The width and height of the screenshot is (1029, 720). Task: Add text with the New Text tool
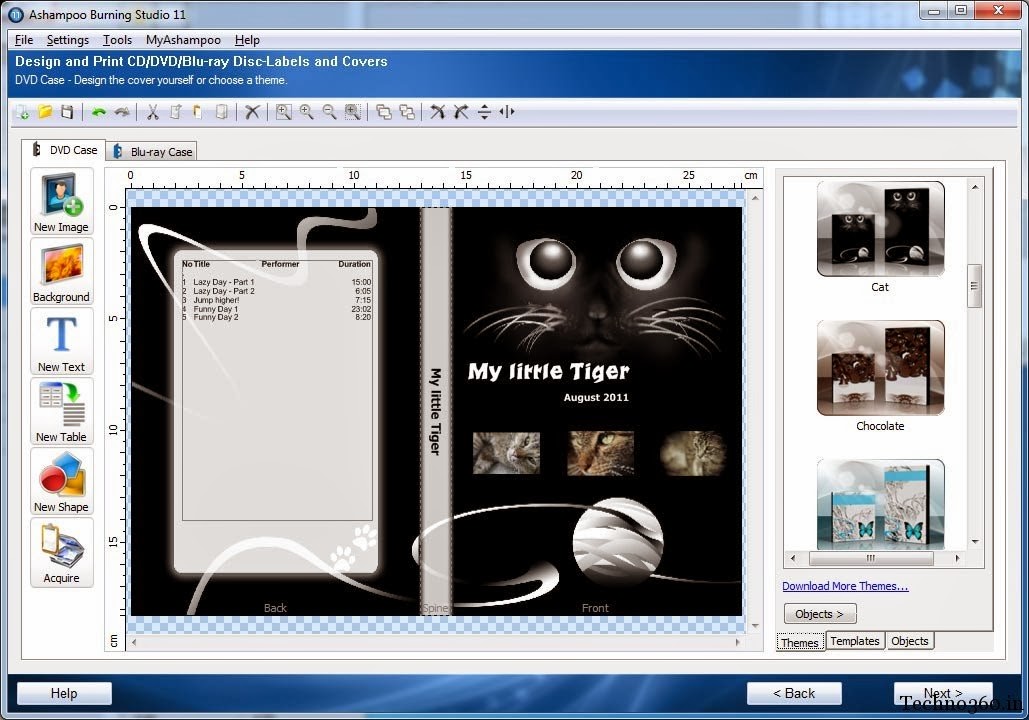[x=62, y=341]
